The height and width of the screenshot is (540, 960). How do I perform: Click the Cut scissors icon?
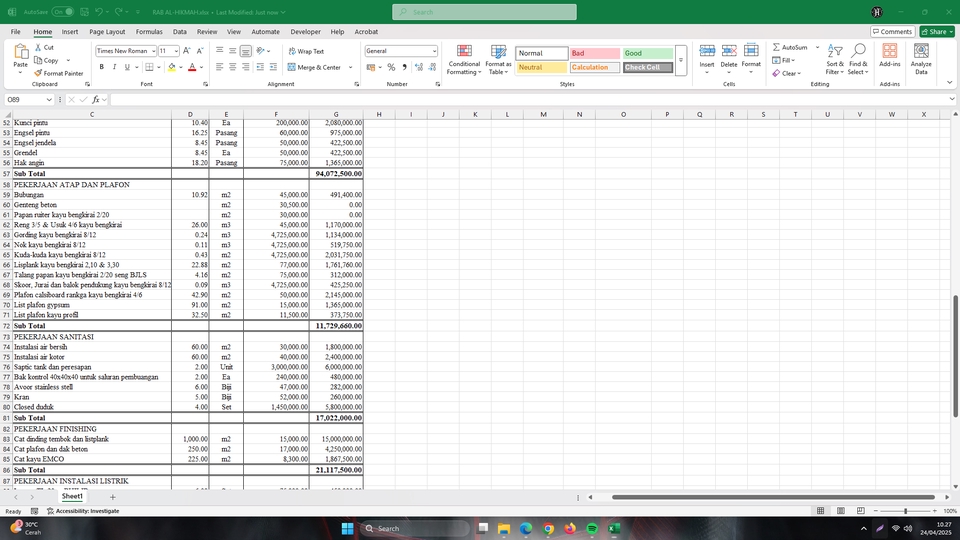38,47
